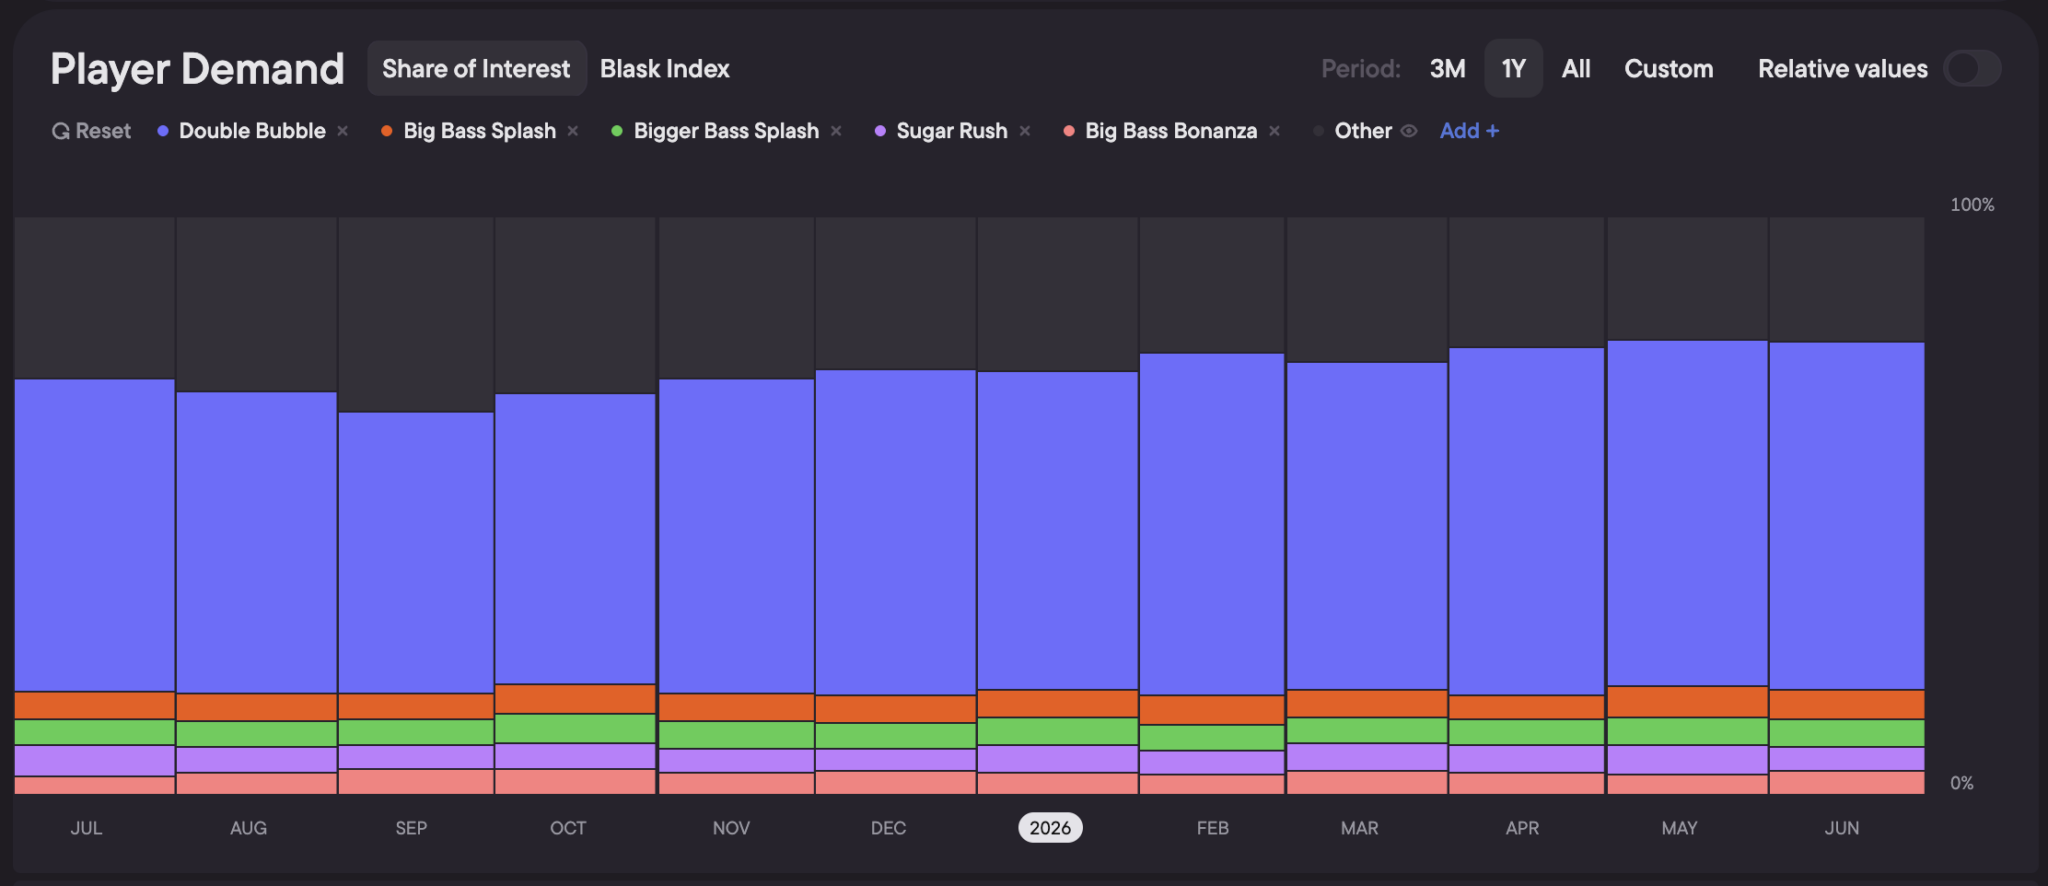Click the SEP month label

[x=411, y=828]
